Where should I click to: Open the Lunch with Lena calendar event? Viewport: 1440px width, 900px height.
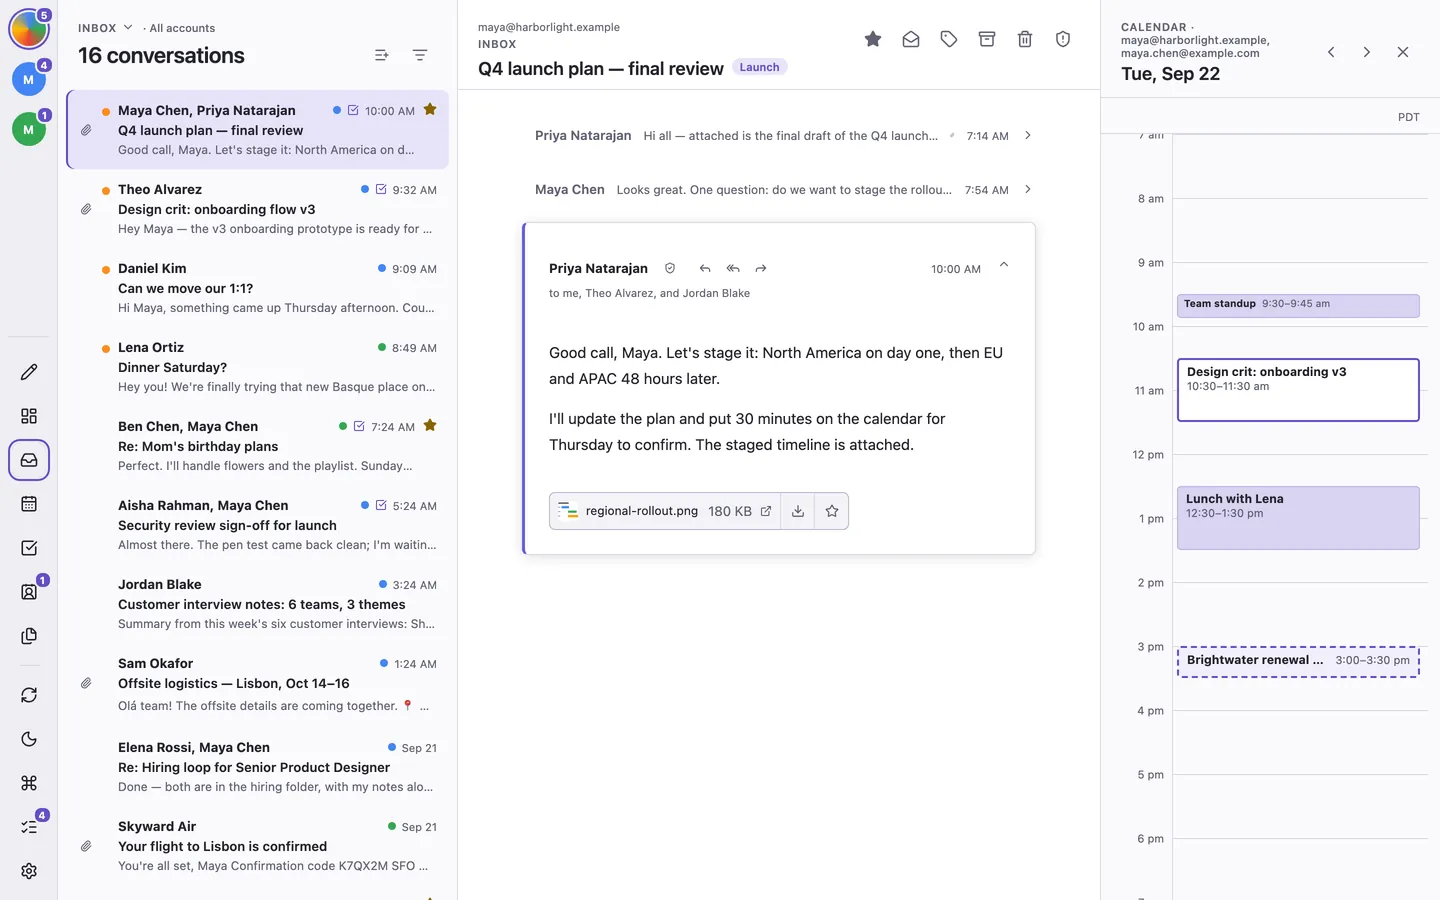(x=1298, y=518)
